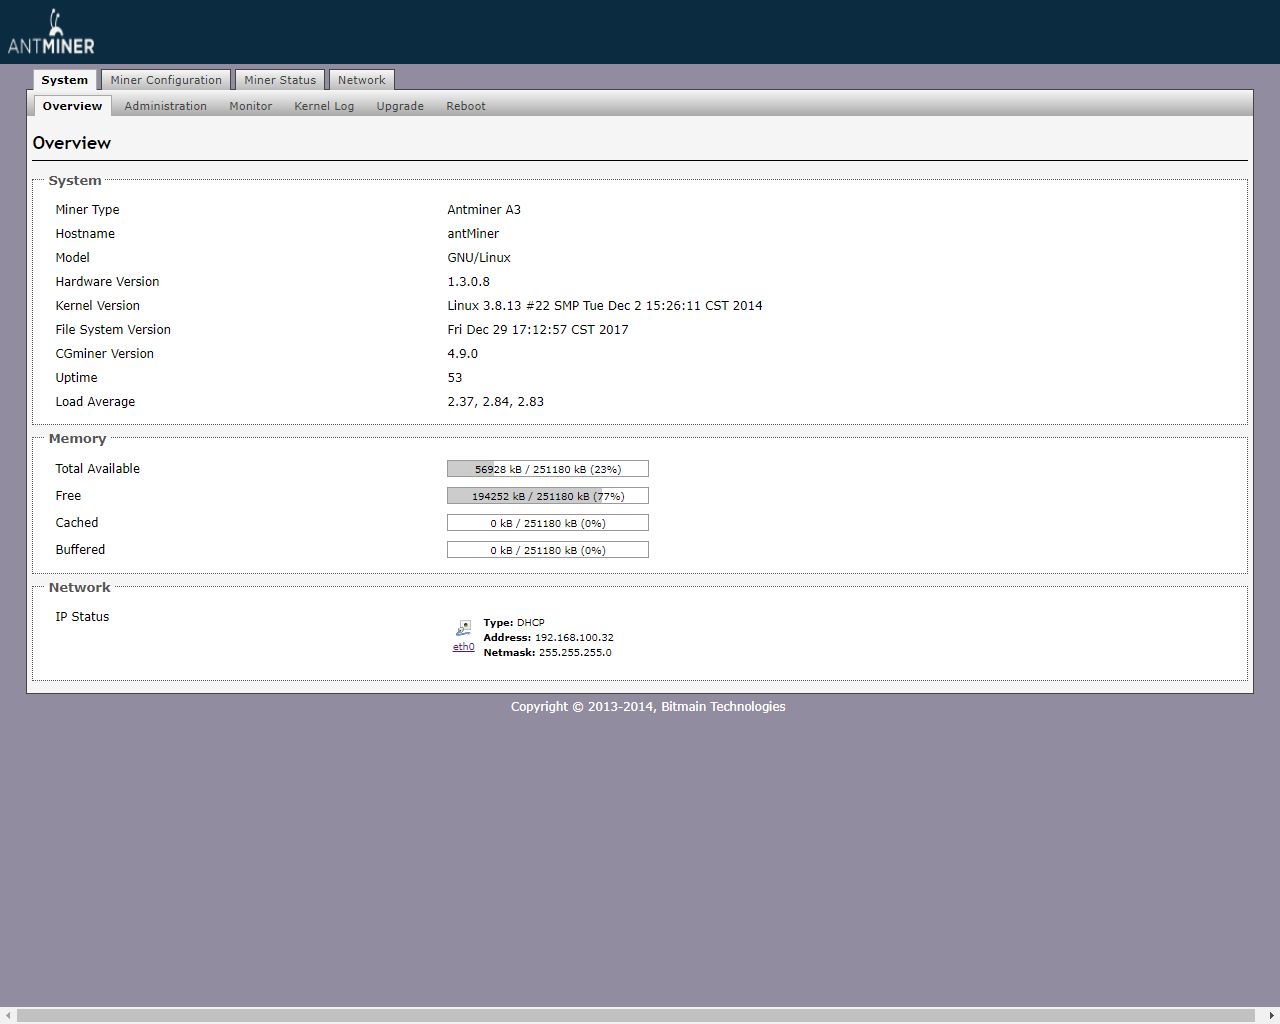
Task: Click the Netmask 255.255.255.0 value
Action: pyautogui.click(x=575, y=653)
